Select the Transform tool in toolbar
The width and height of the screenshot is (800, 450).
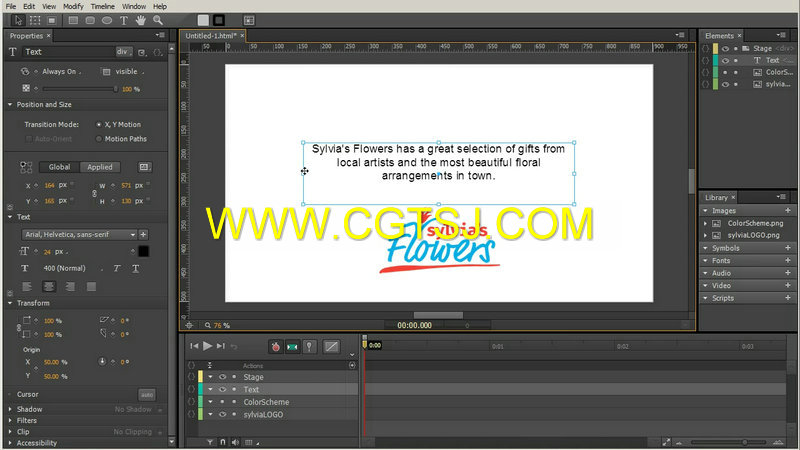click(35, 20)
